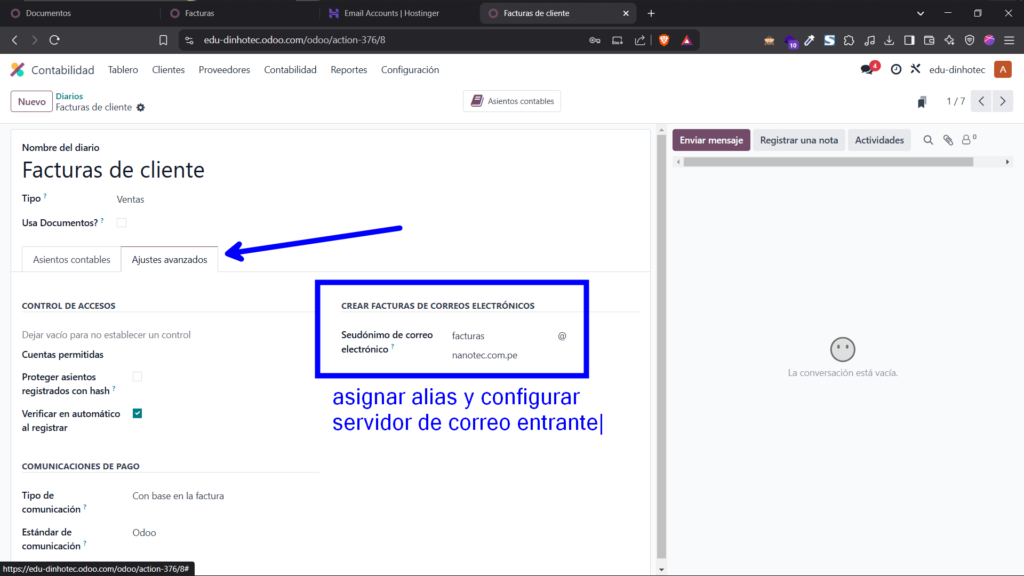Screen dimensions: 1024x576
Task: Switch to Asientos contables tab
Action: 71,259
